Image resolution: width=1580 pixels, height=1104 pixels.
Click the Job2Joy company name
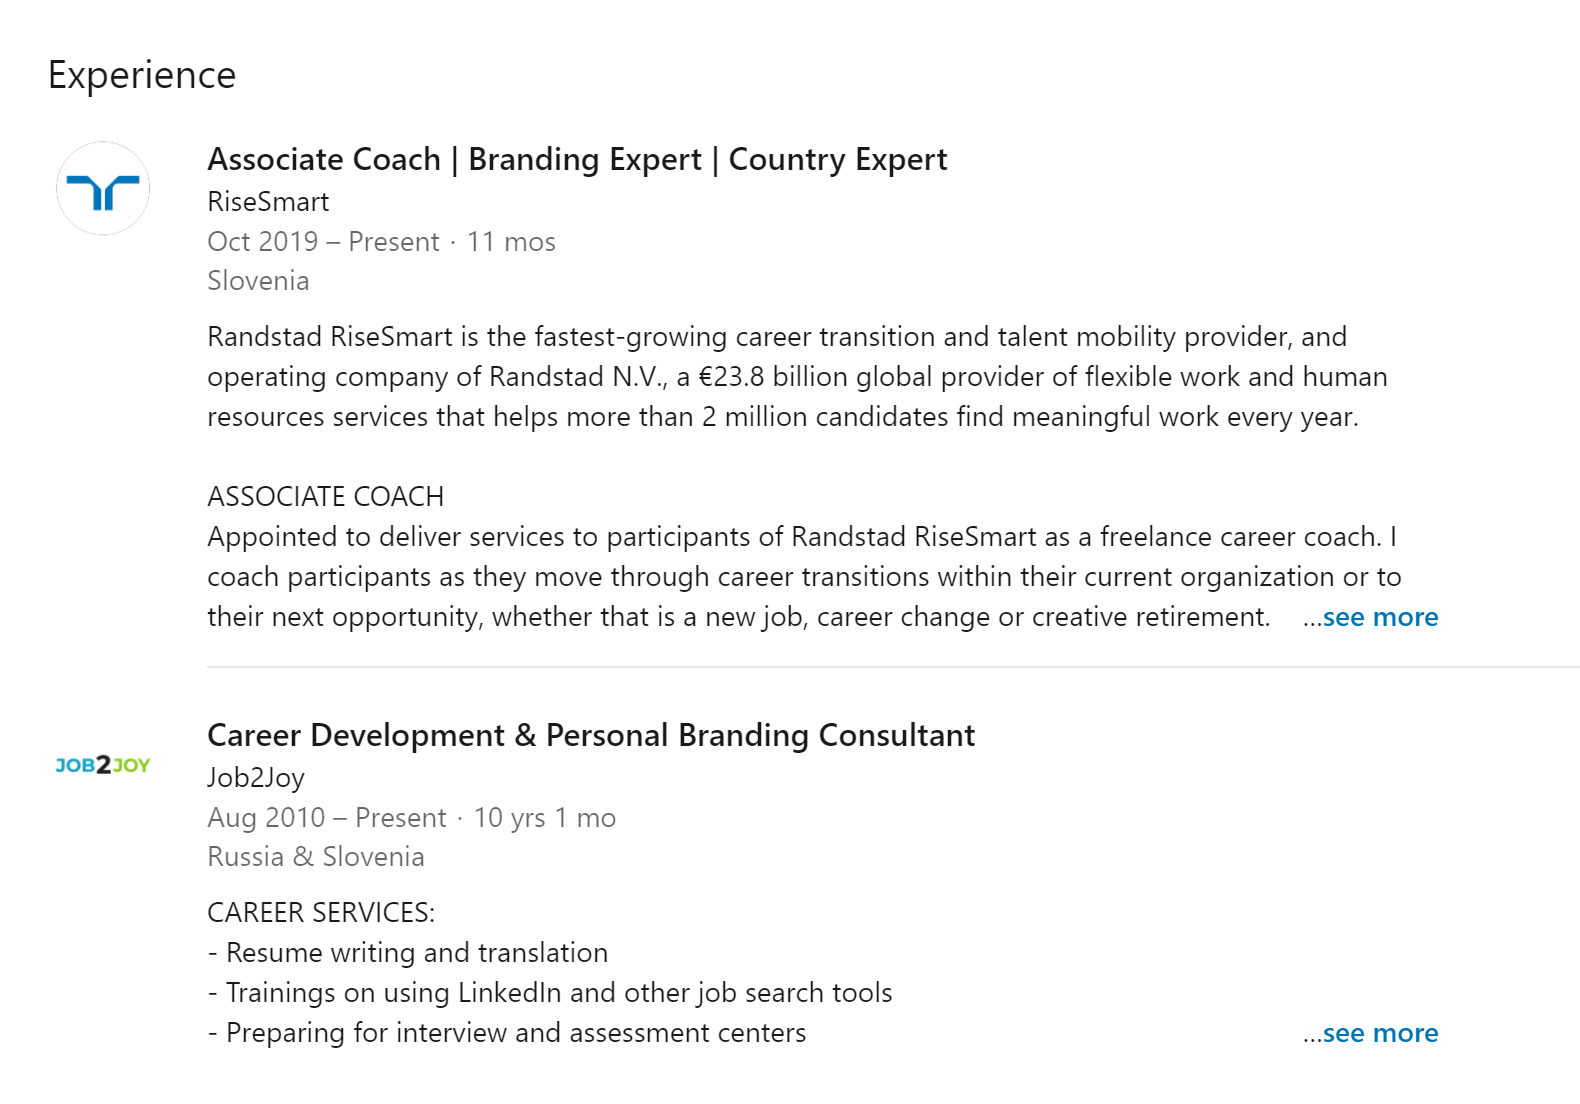point(256,777)
